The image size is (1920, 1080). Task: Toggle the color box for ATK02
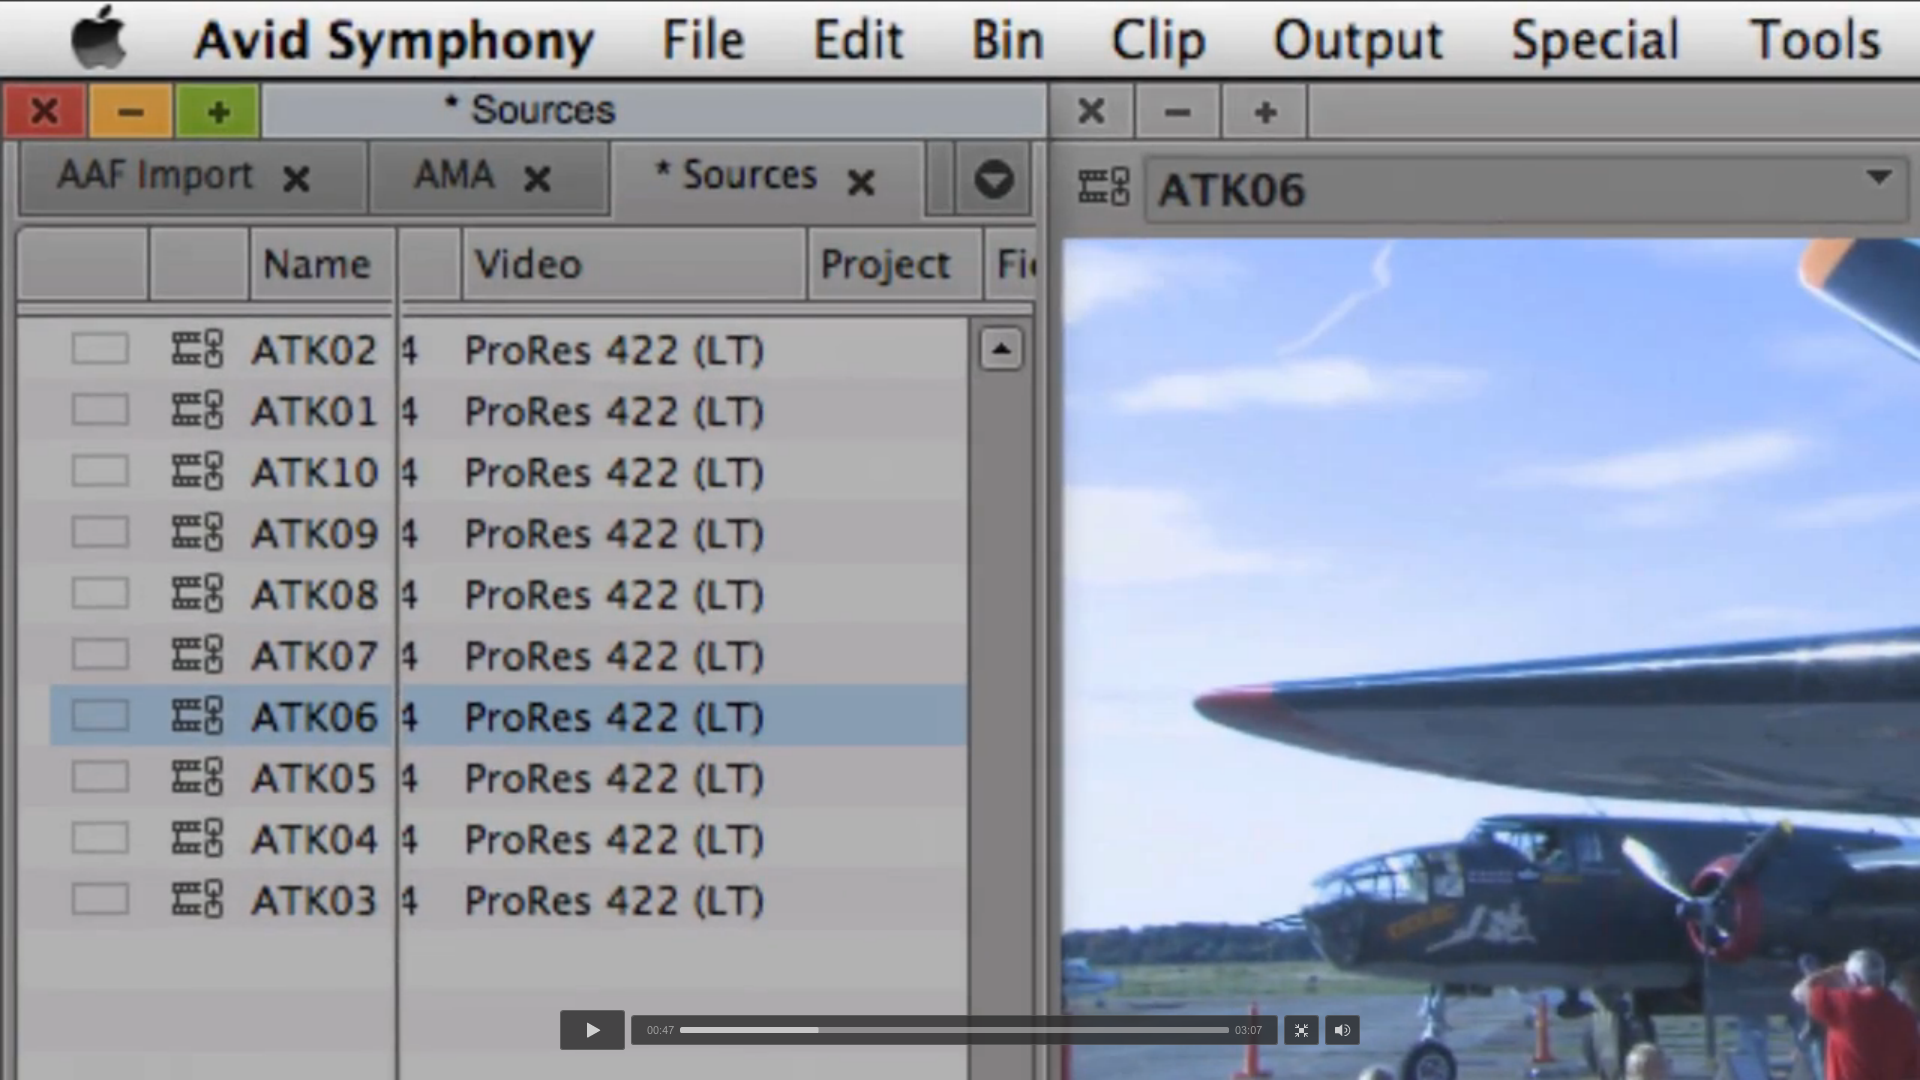coord(100,350)
